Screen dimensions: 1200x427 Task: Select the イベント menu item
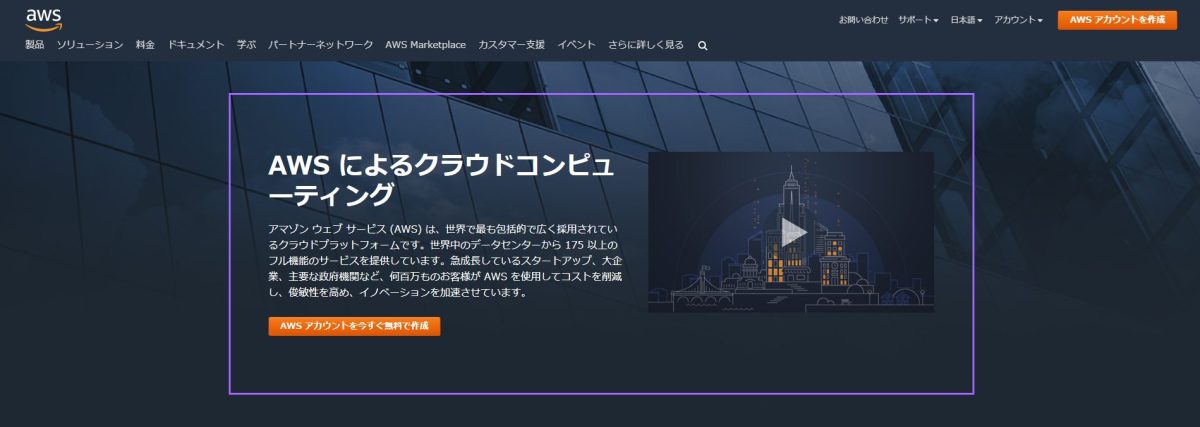(x=576, y=45)
